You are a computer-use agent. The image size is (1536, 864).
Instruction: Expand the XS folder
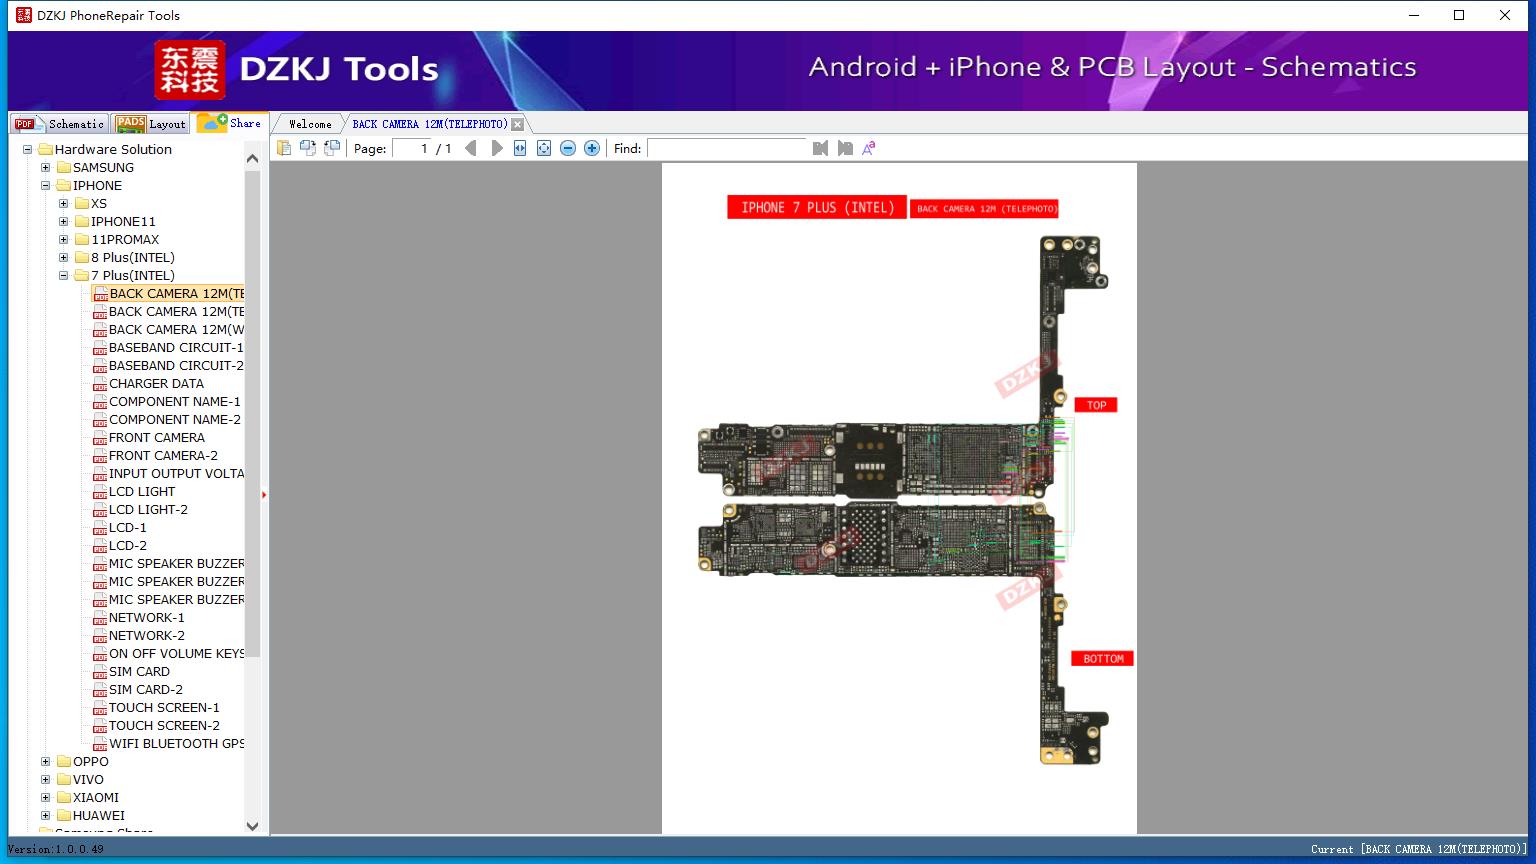pyautogui.click(x=64, y=203)
